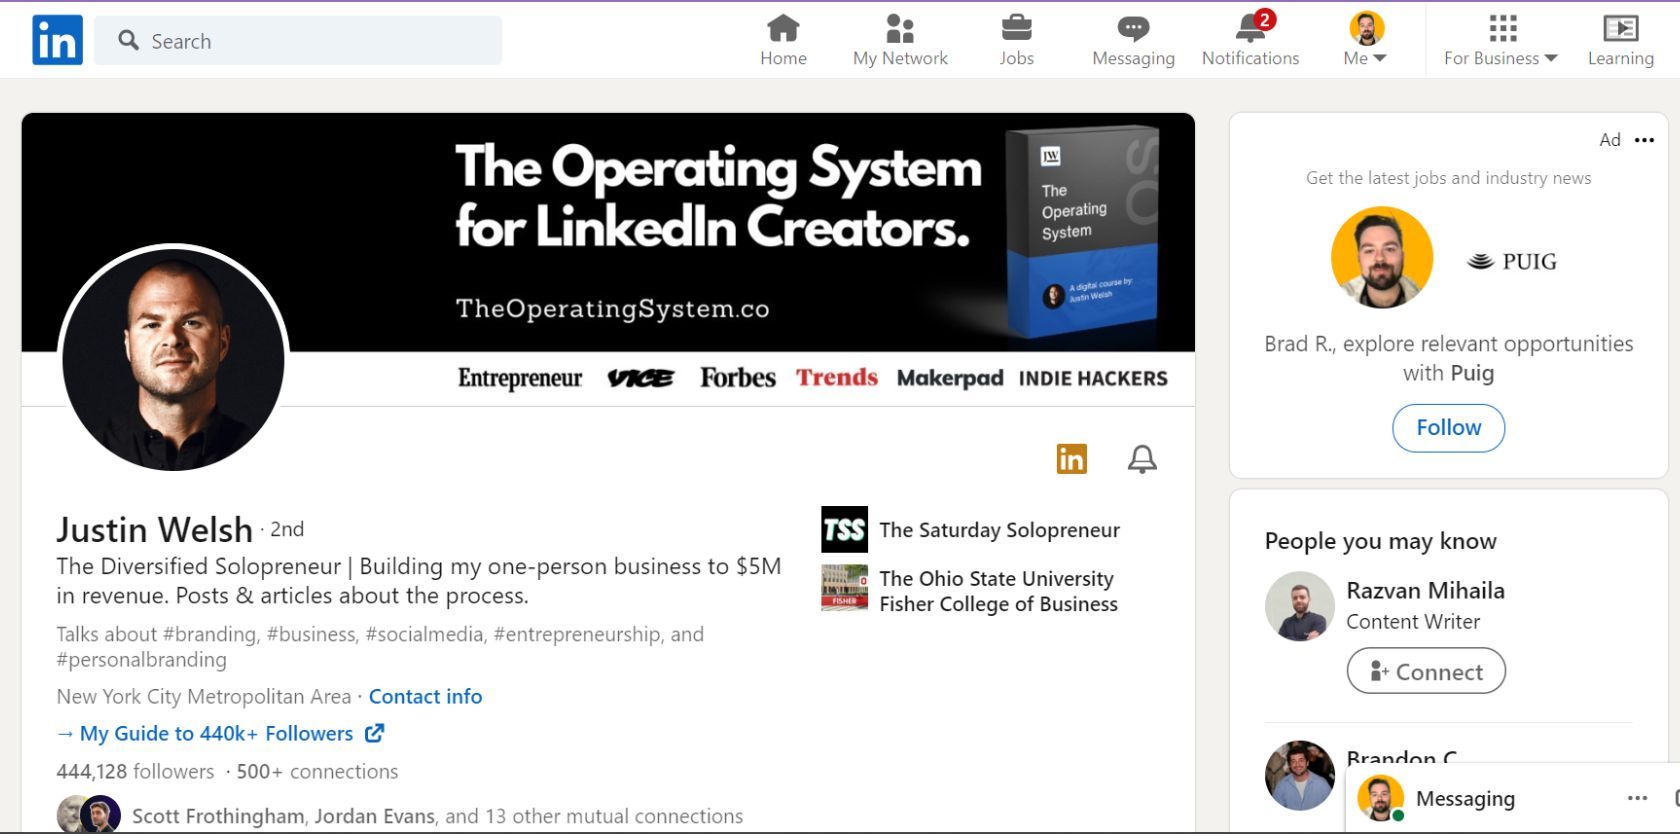Image resolution: width=1680 pixels, height=840 pixels.
Task: Click the external link icon beside the guide
Action: click(x=374, y=733)
